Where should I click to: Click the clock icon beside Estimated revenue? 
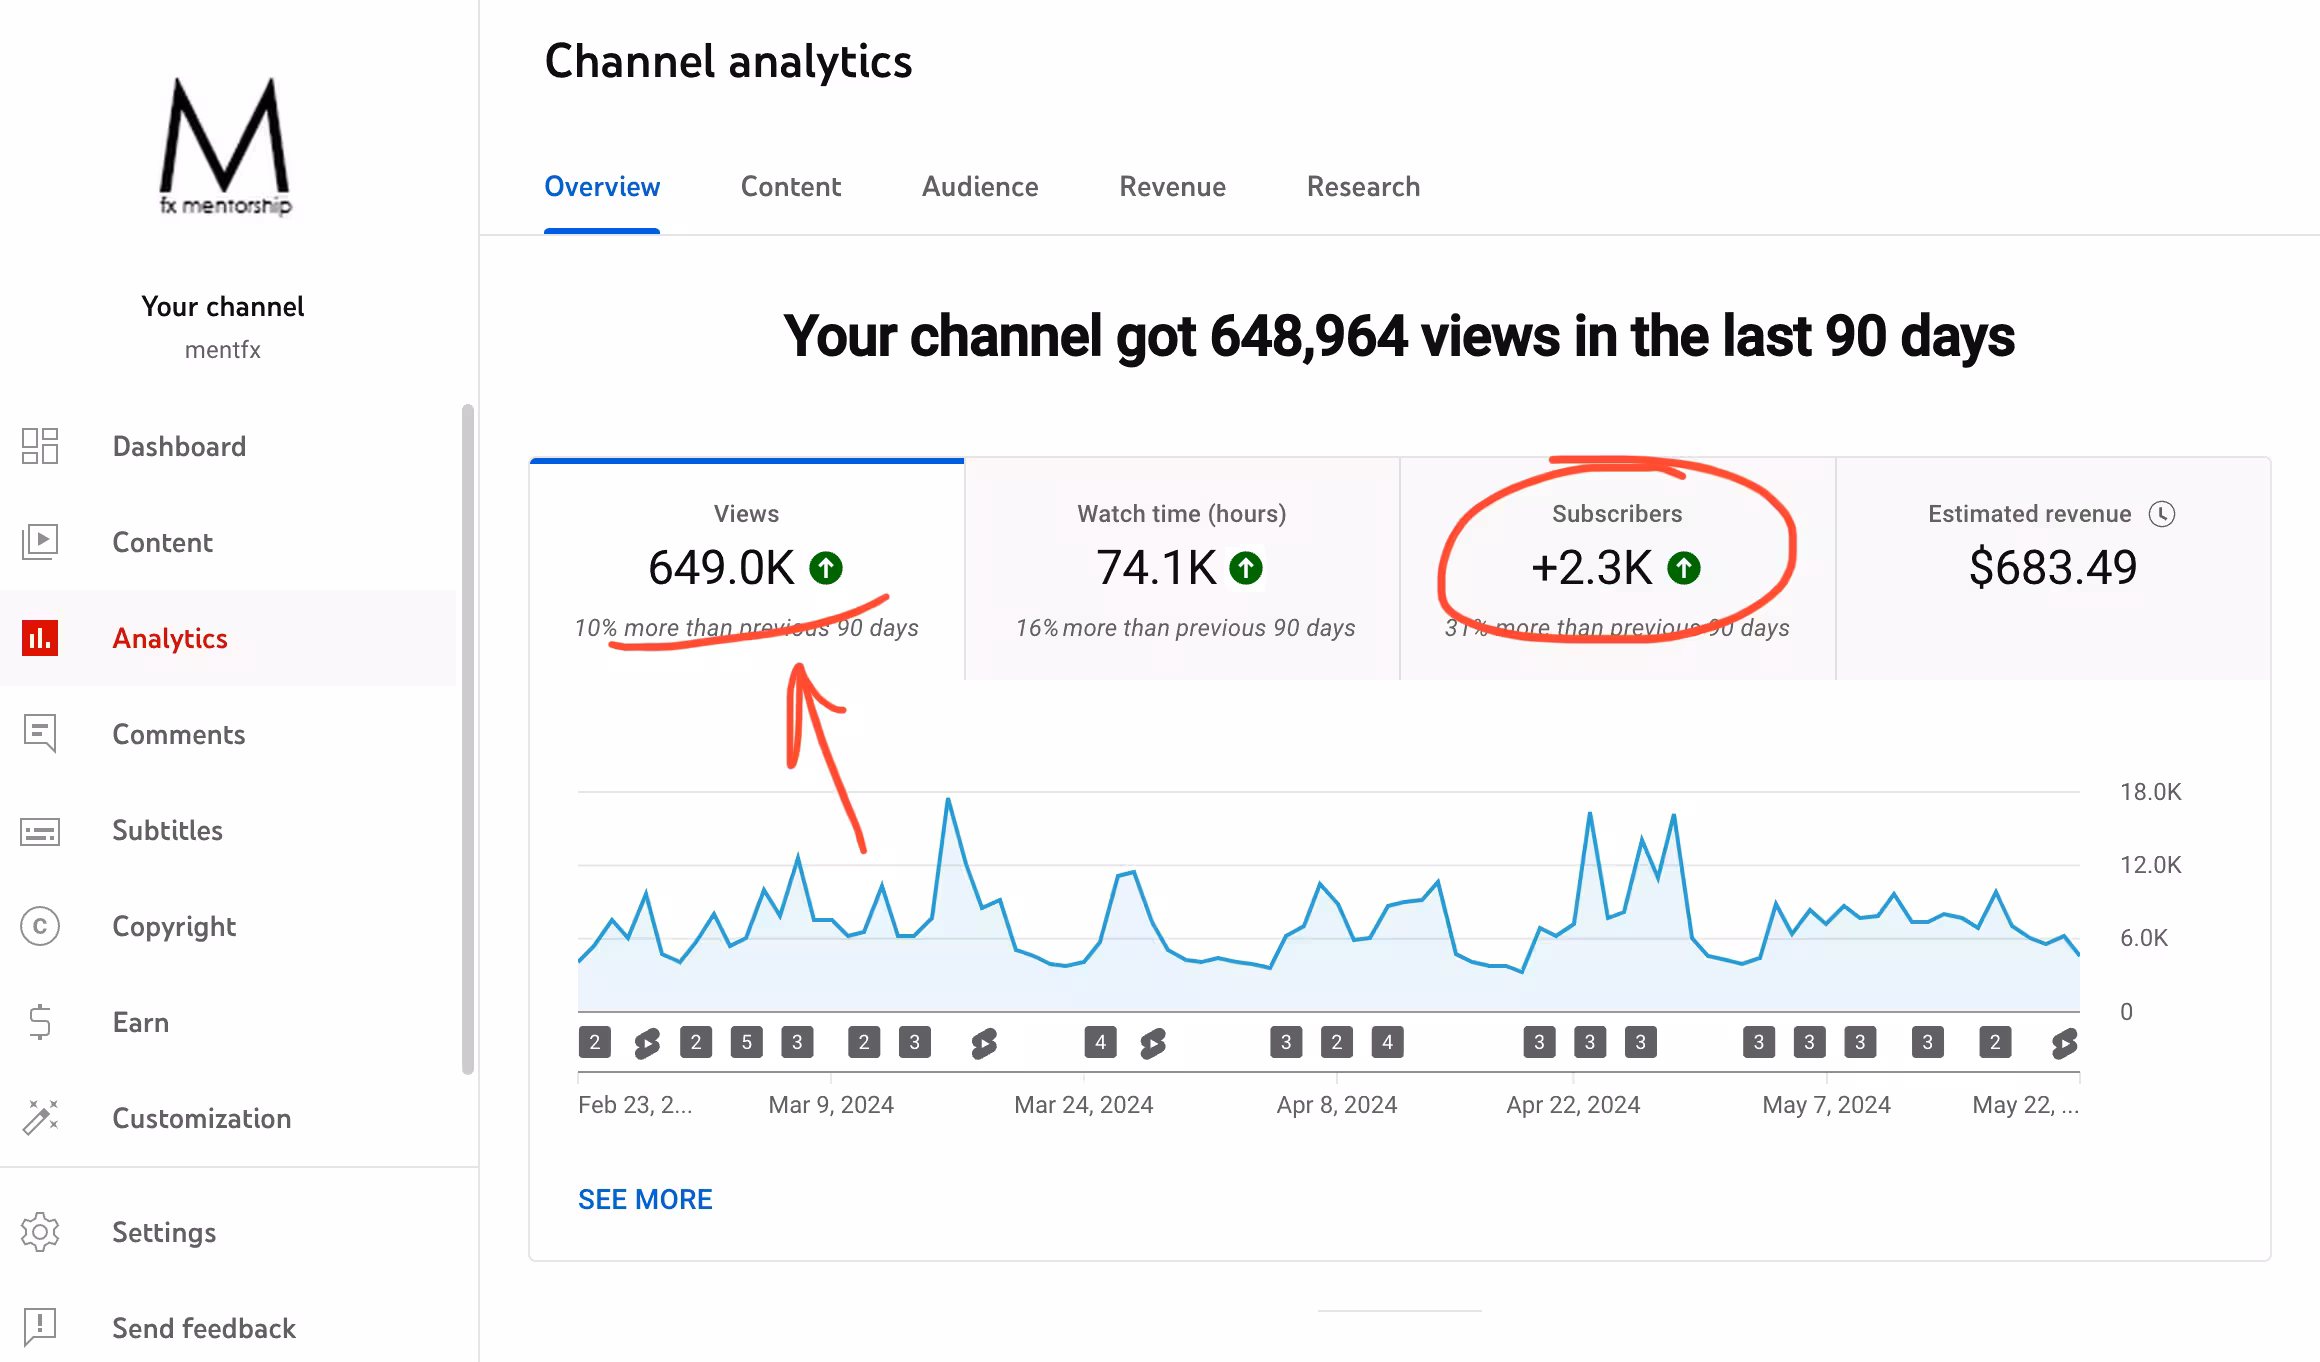tap(2162, 514)
